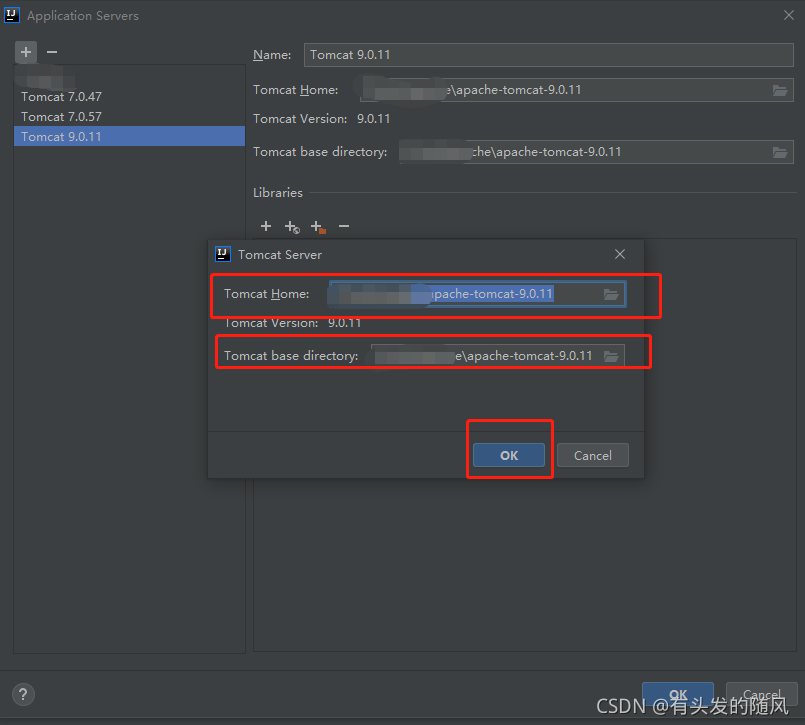
Task: Click the Libraries section label
Action: [x=278, y=193]
